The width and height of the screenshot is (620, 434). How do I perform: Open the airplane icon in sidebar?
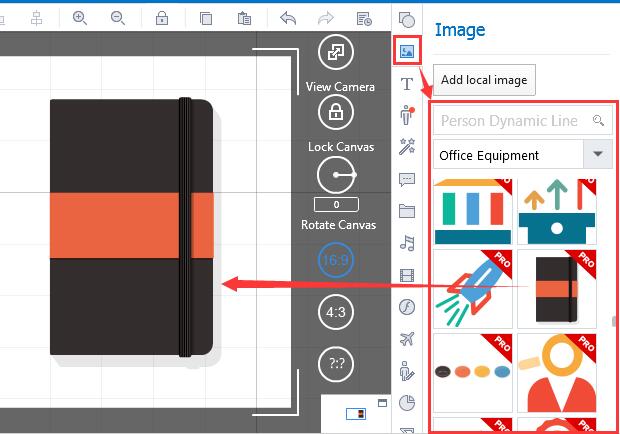407,339
